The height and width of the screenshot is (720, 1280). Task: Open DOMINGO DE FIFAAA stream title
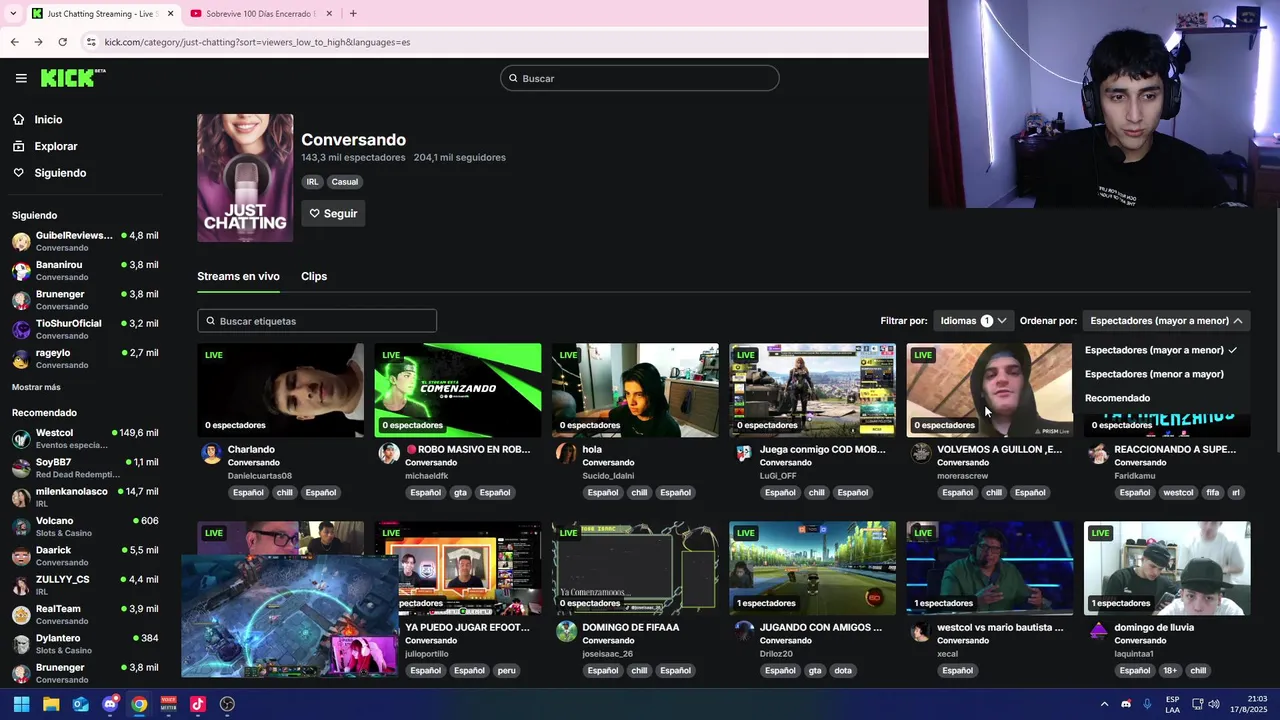631,627
